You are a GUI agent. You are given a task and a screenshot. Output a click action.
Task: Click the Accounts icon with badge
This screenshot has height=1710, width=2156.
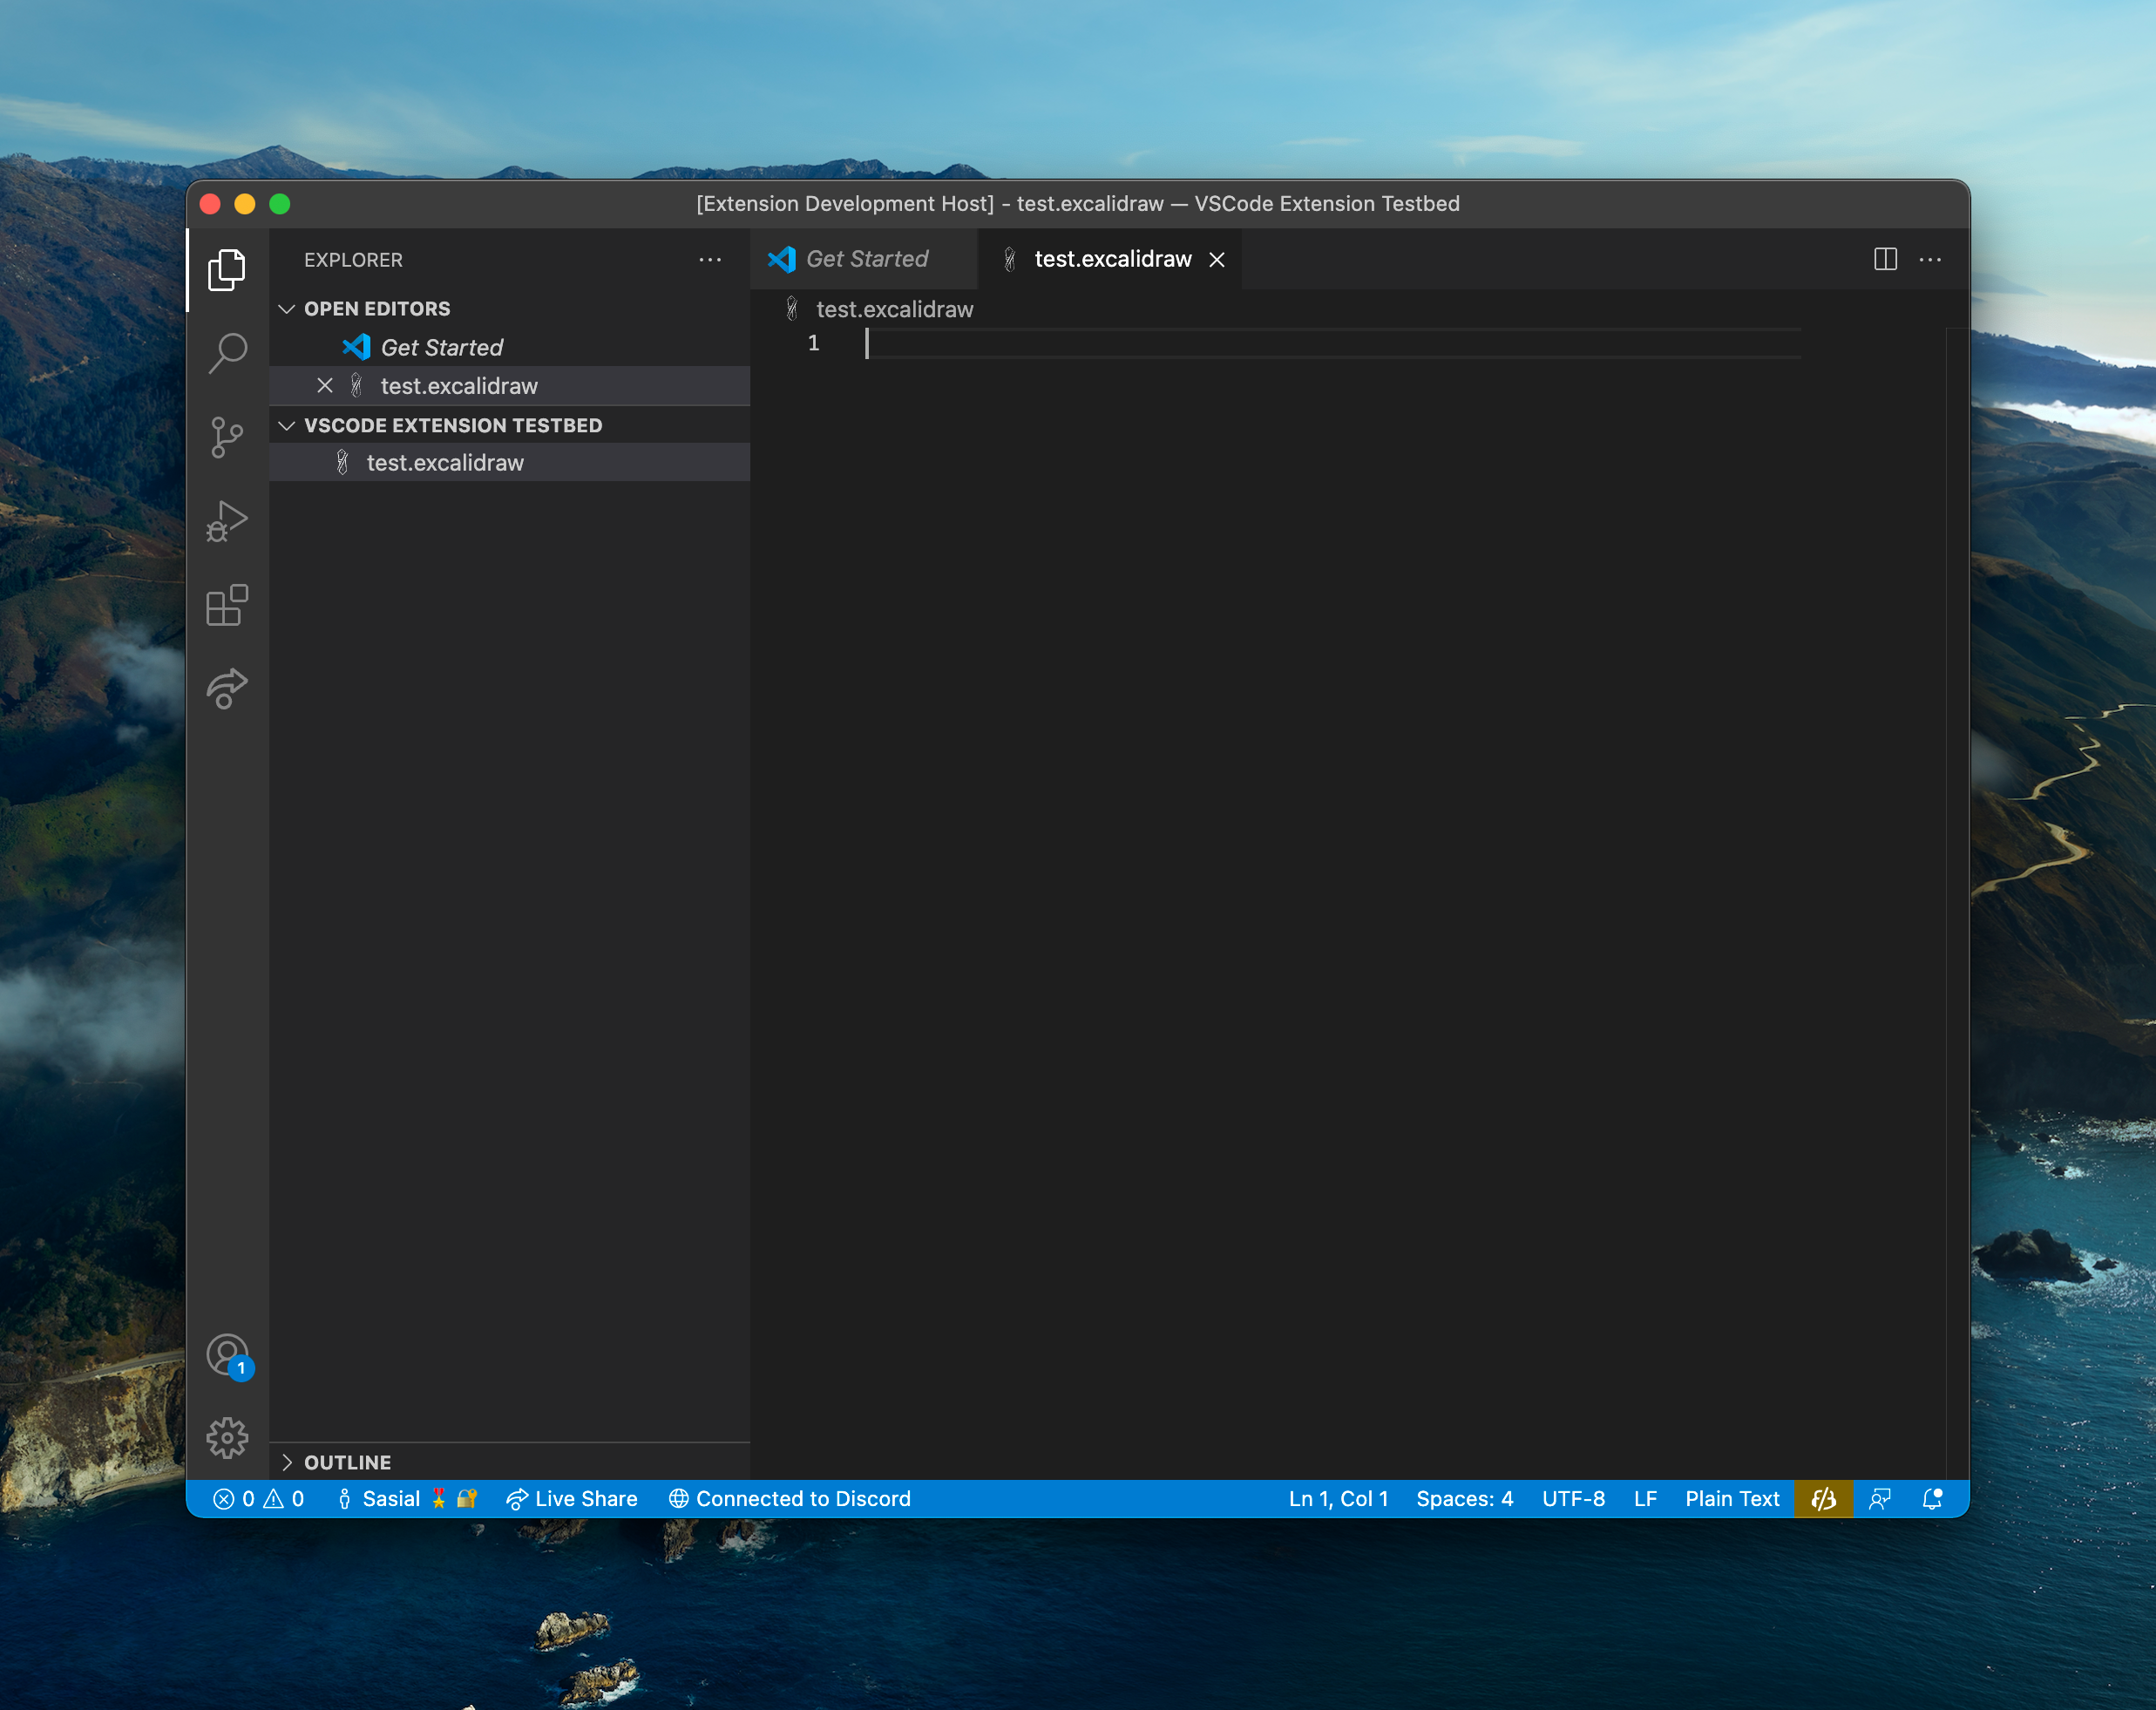[228, 1356]
